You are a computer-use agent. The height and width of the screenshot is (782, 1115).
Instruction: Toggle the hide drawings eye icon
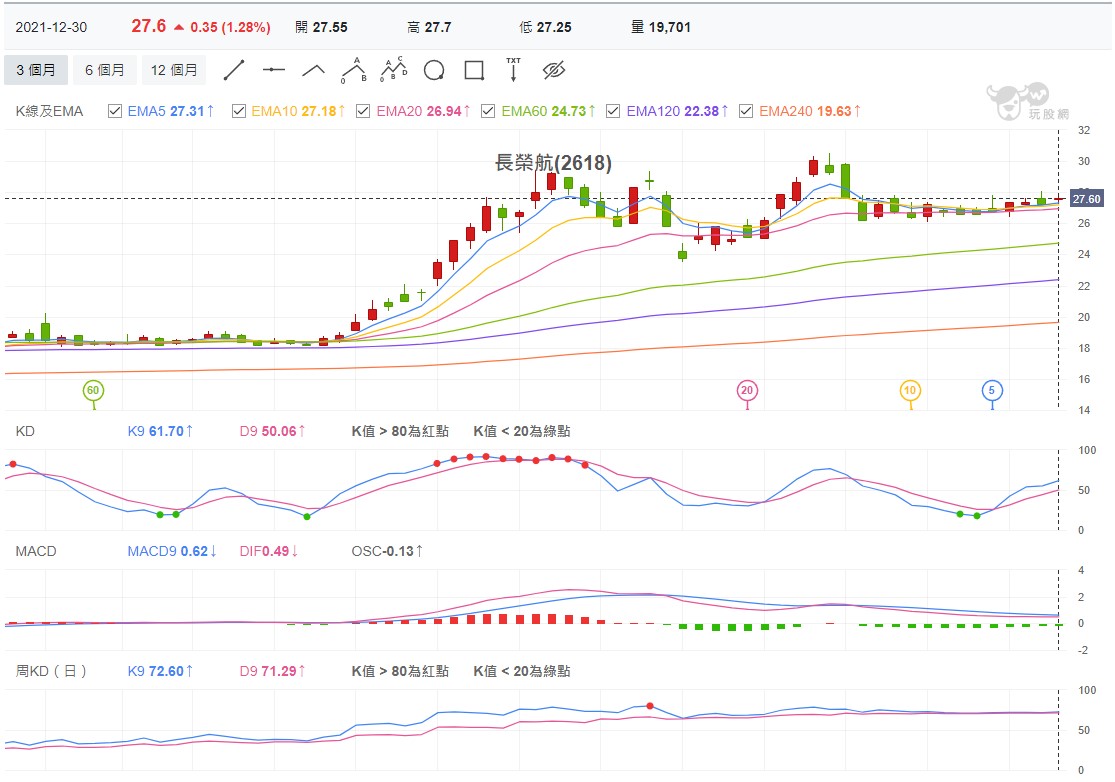tap(554, 70)
